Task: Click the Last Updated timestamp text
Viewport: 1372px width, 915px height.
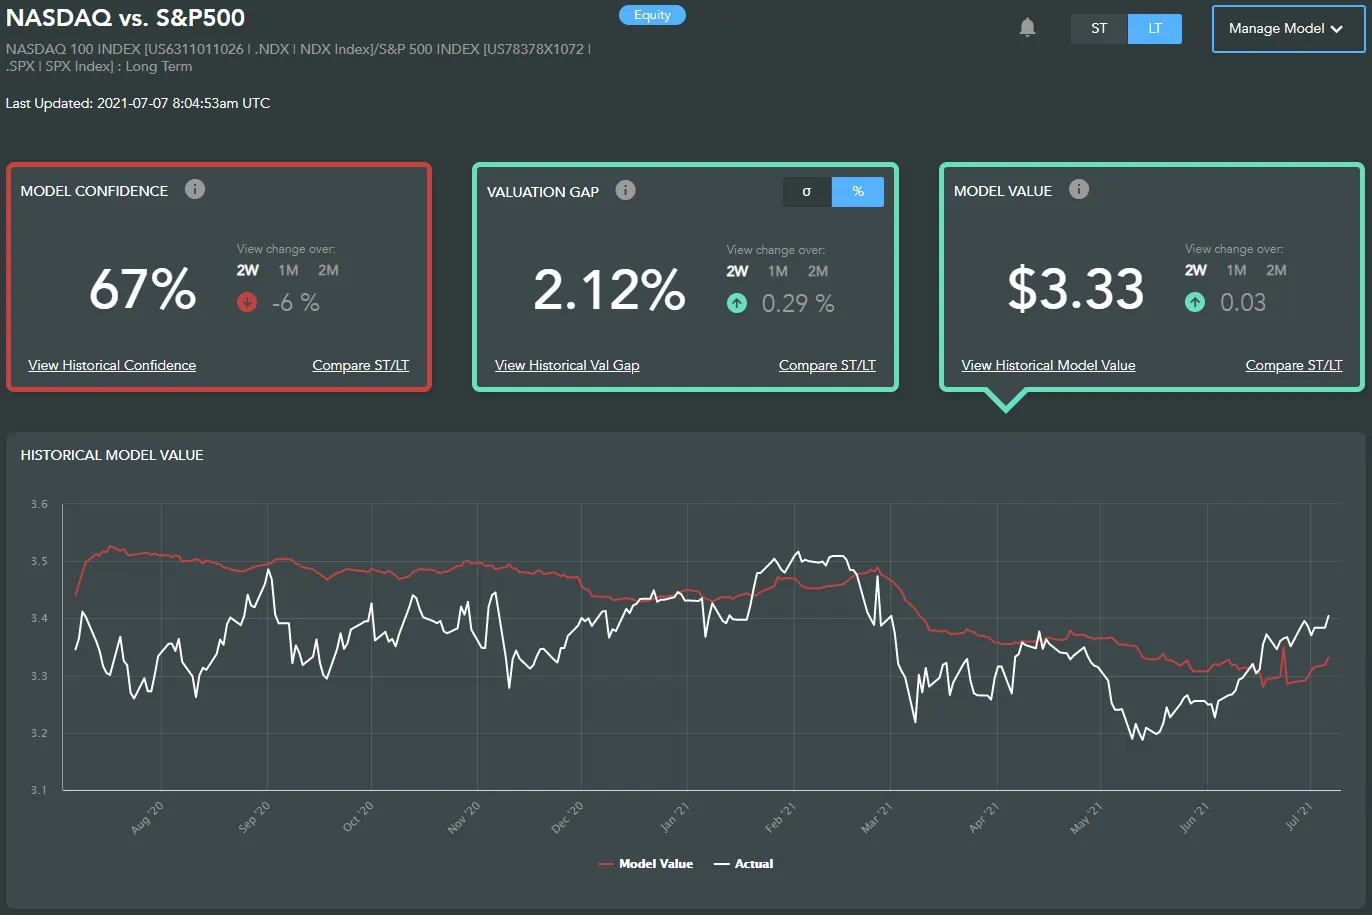Action: tap(138, 103)
